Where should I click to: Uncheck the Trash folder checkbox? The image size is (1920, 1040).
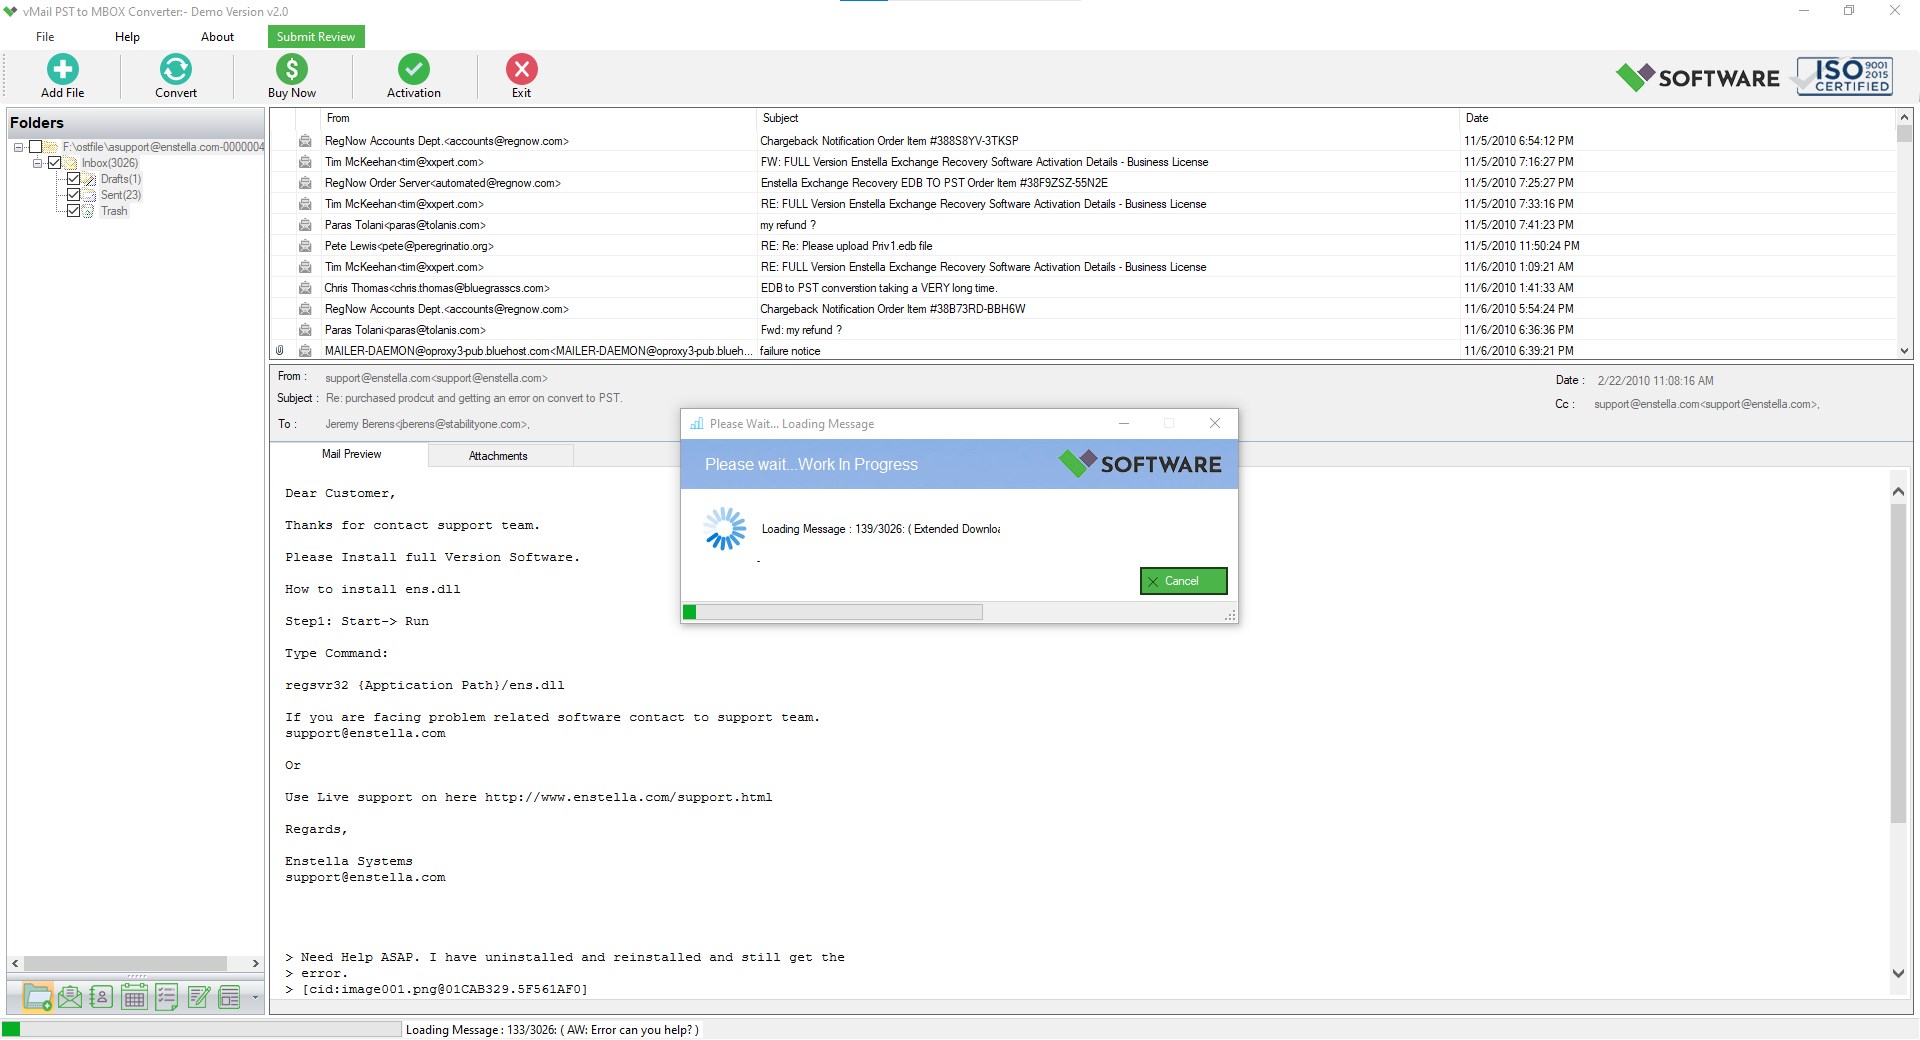pos(73,211)
